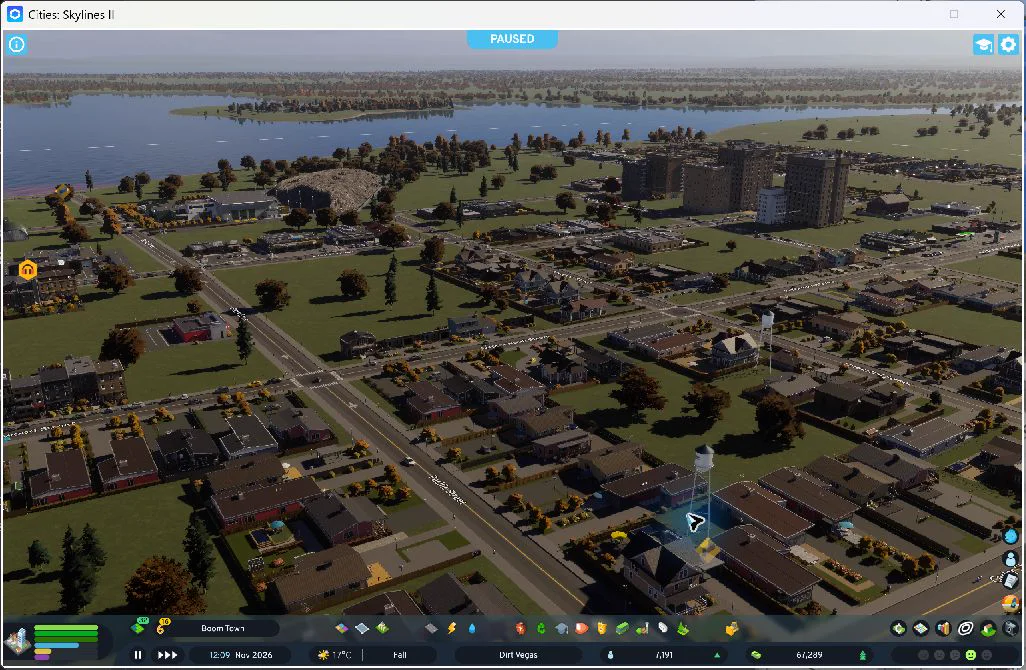
Task: Open the Landscaping tool
Action: [x=682, y=628]
